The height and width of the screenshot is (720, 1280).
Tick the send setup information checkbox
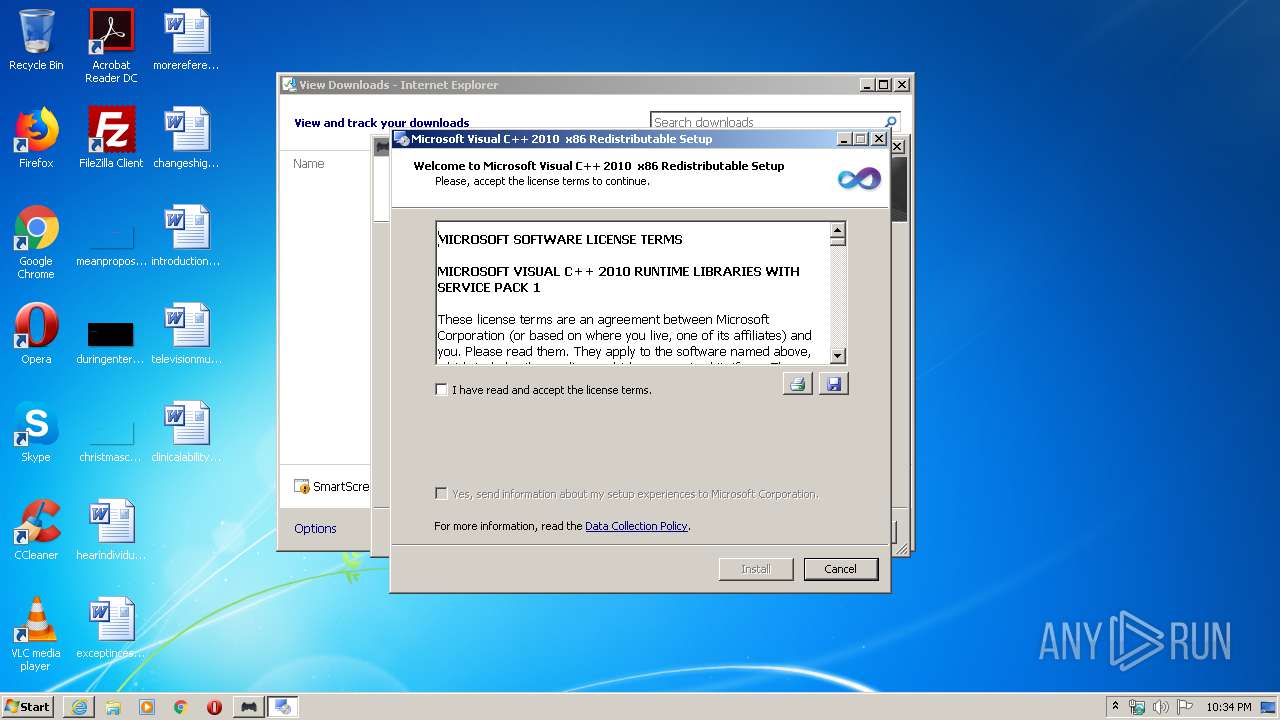441,494
